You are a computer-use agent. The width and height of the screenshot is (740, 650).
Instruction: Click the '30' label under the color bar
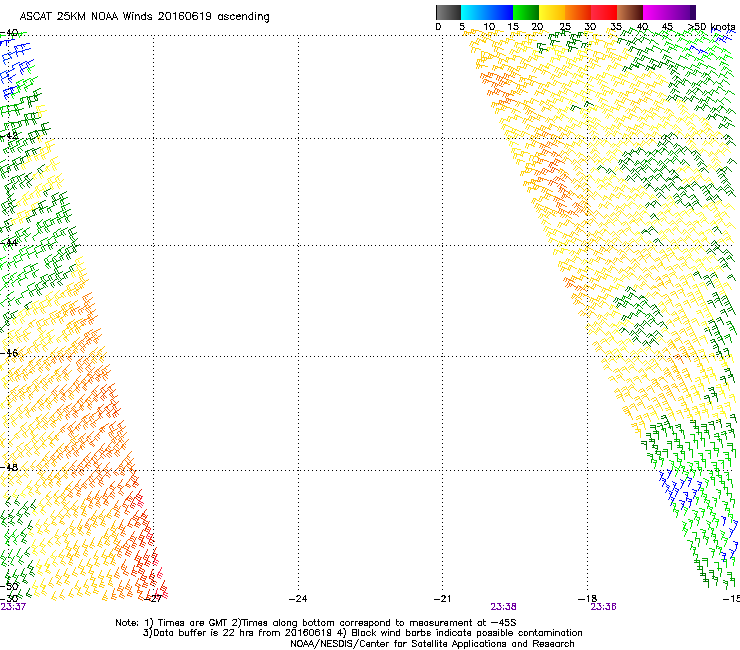(590, 26)
